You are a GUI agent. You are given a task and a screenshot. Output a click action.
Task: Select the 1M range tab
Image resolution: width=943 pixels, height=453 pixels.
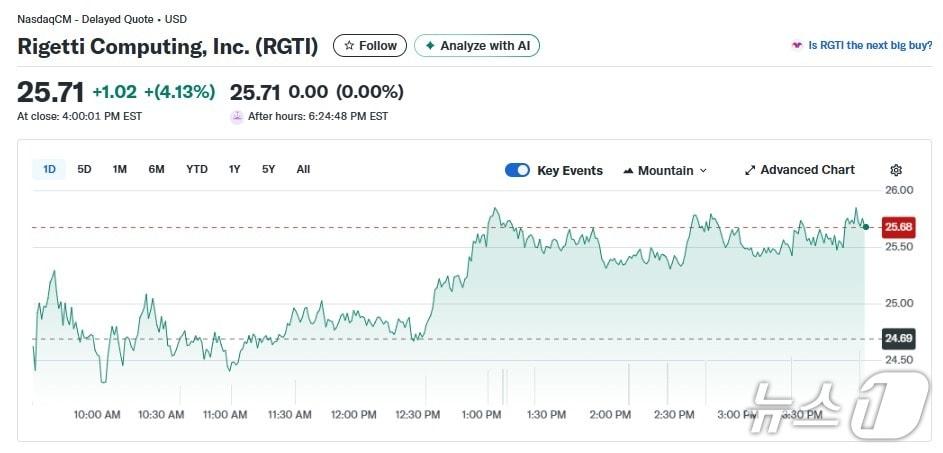click(120, 169)
